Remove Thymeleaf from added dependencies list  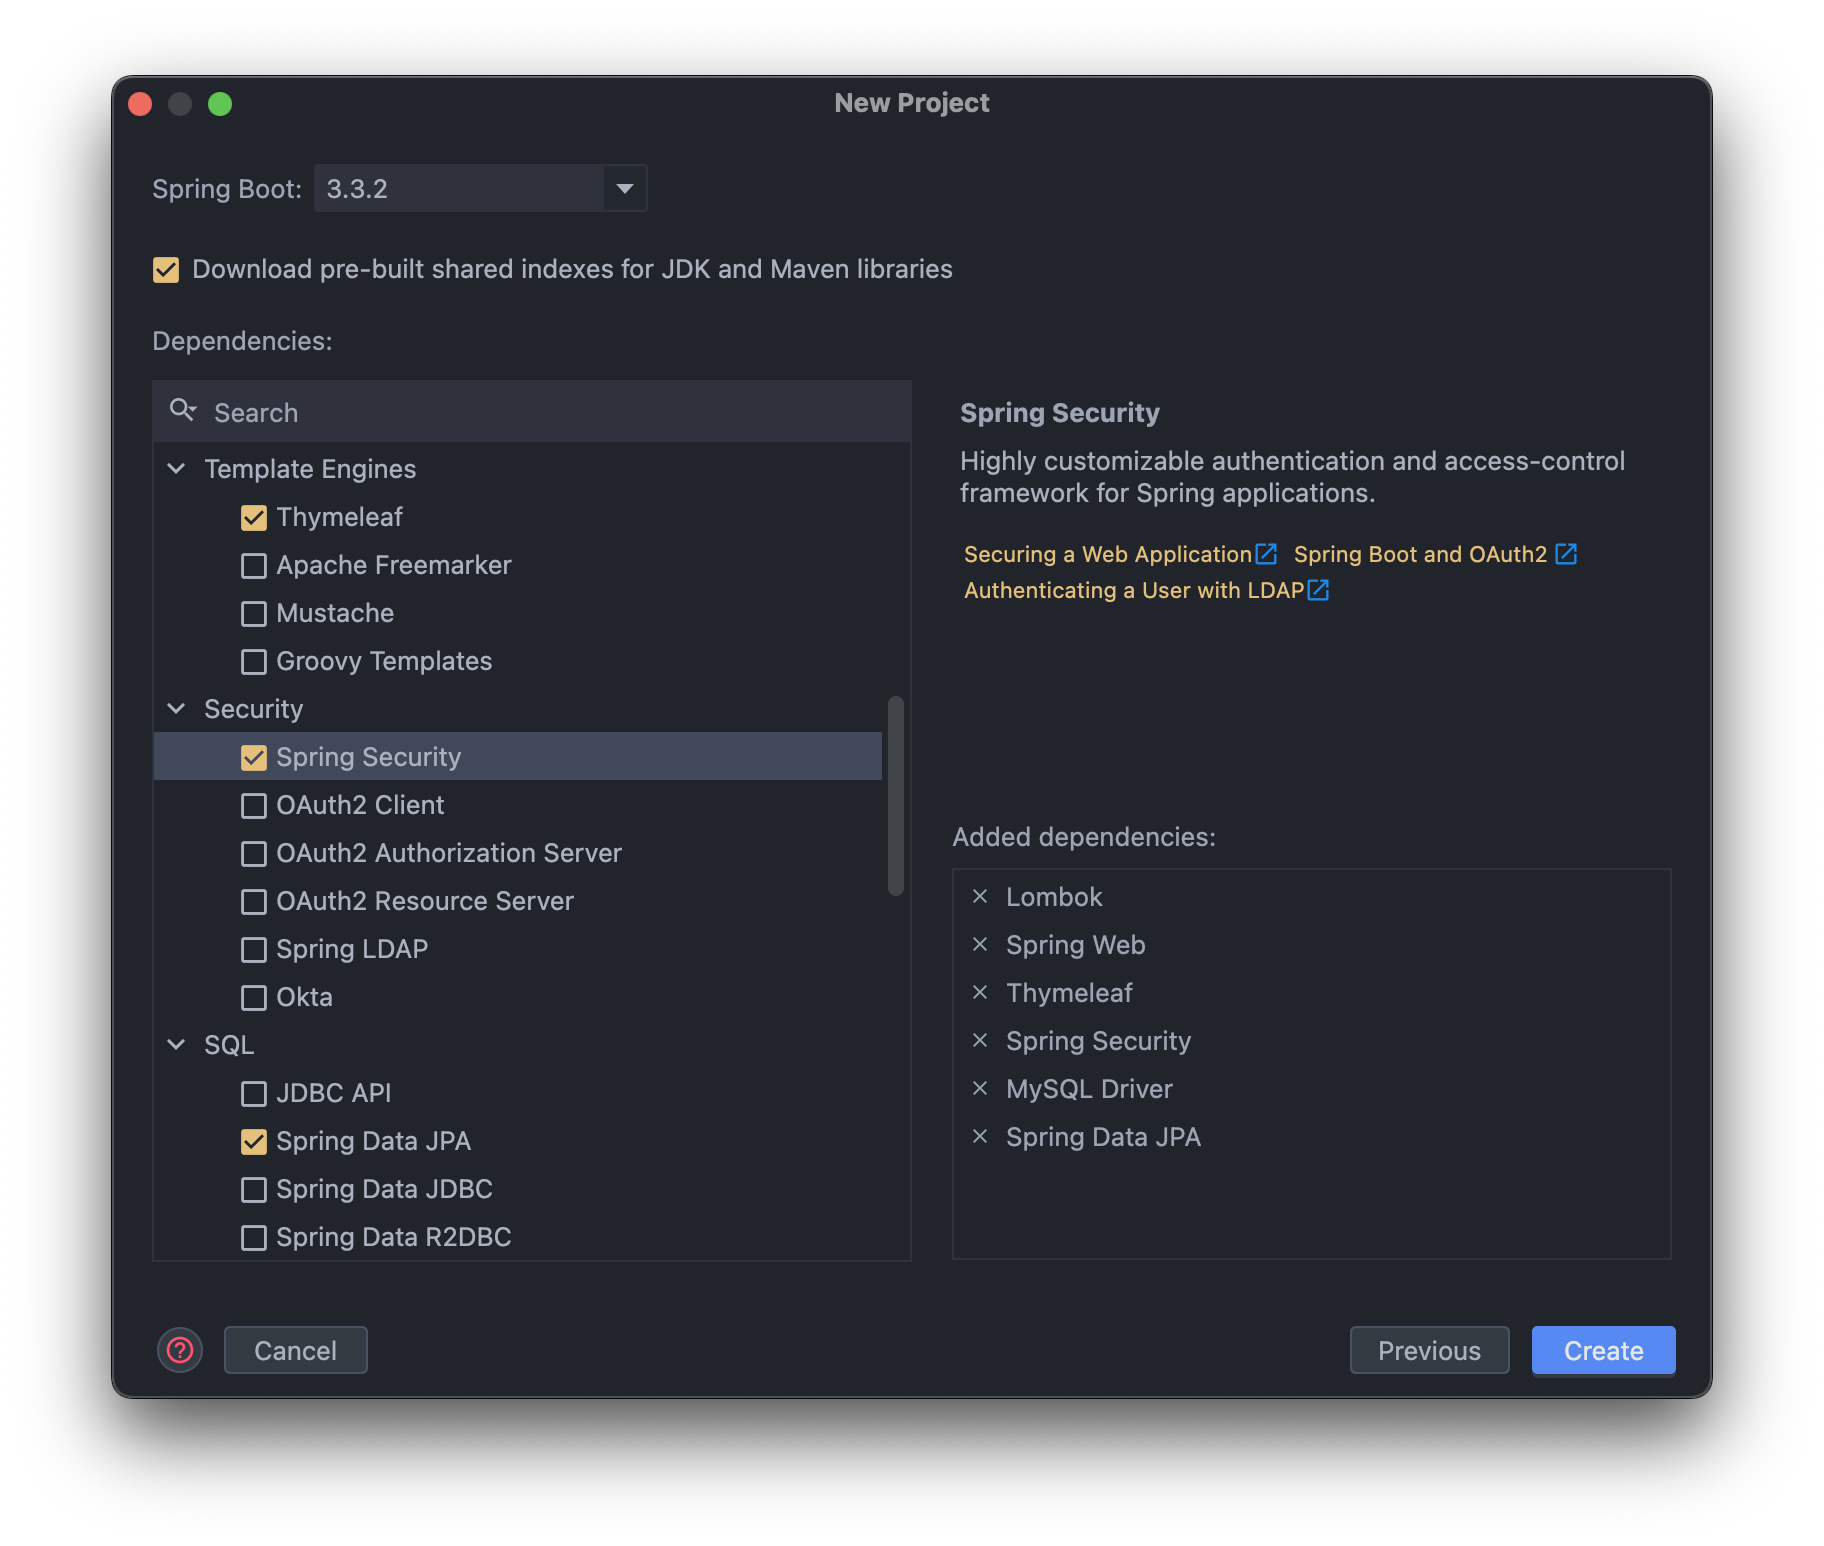980,992
